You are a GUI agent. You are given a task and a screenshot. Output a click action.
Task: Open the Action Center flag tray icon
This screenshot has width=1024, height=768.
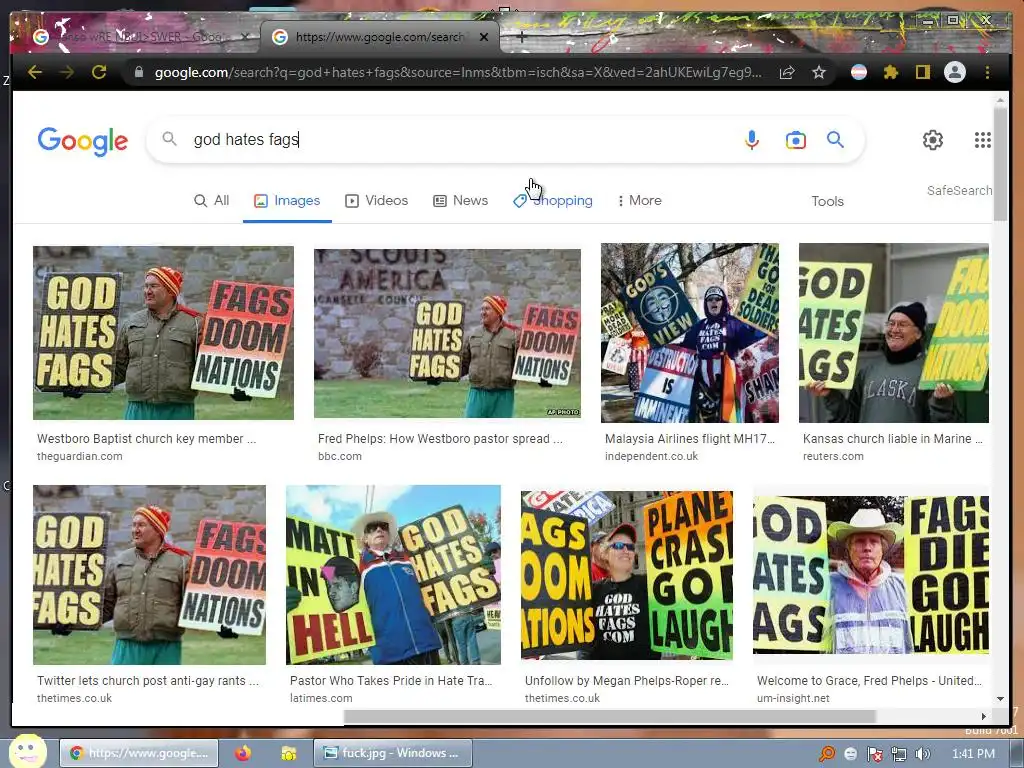[874, 754]
